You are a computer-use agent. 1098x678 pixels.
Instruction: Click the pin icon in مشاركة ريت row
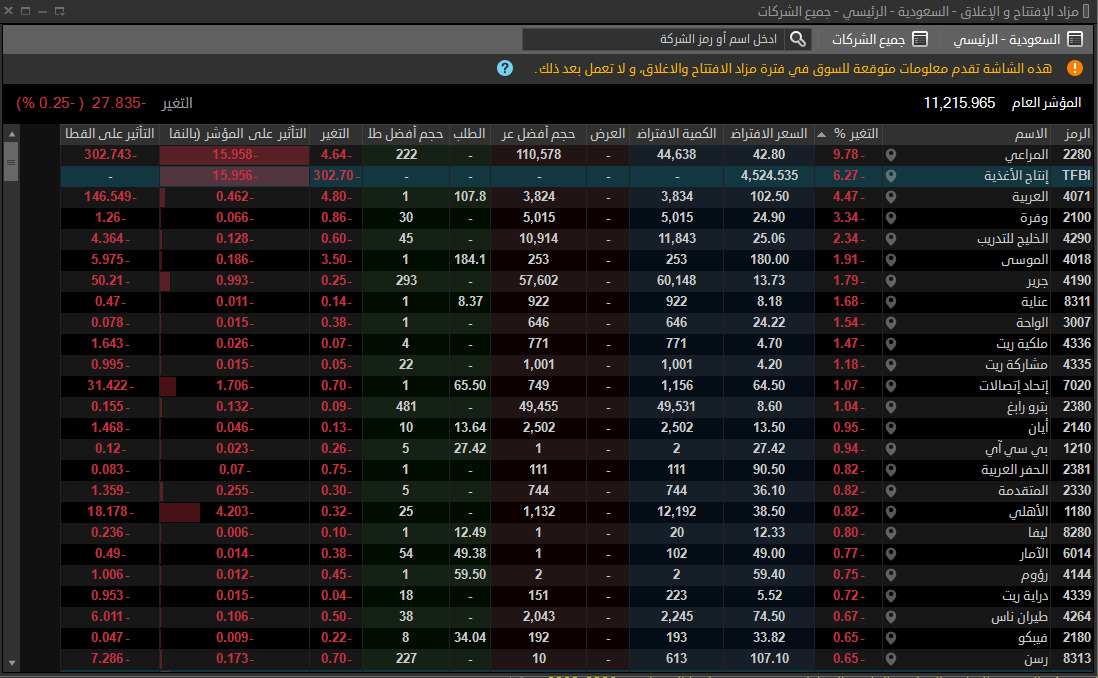pos(891,365)
